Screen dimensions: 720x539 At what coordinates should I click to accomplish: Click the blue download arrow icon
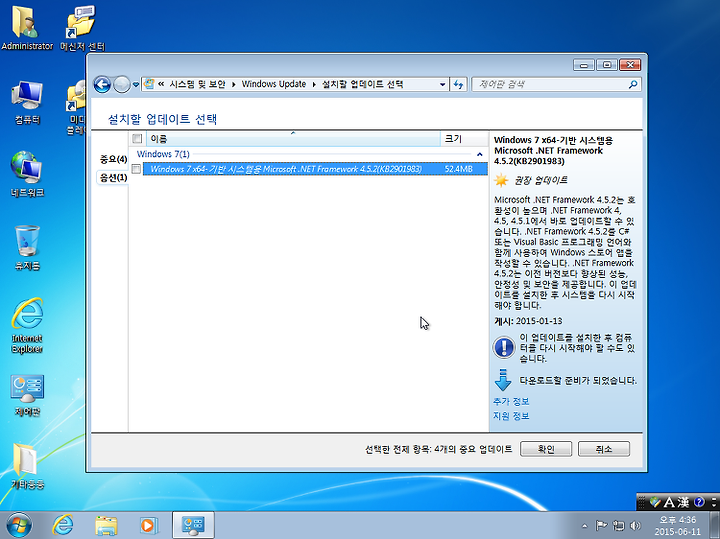click(x=503, y=380)
